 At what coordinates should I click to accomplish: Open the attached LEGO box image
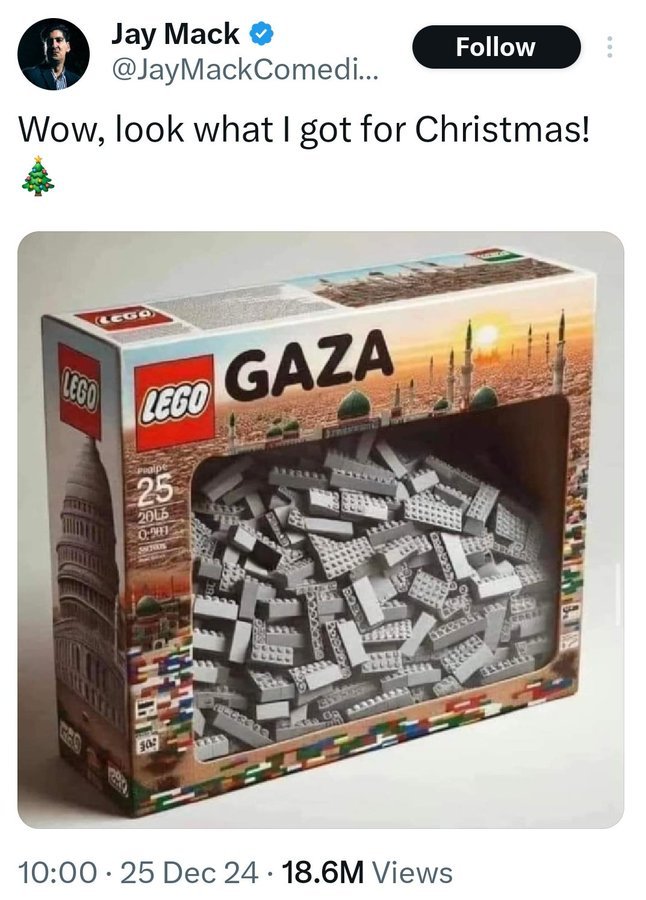tap(320, 529)
